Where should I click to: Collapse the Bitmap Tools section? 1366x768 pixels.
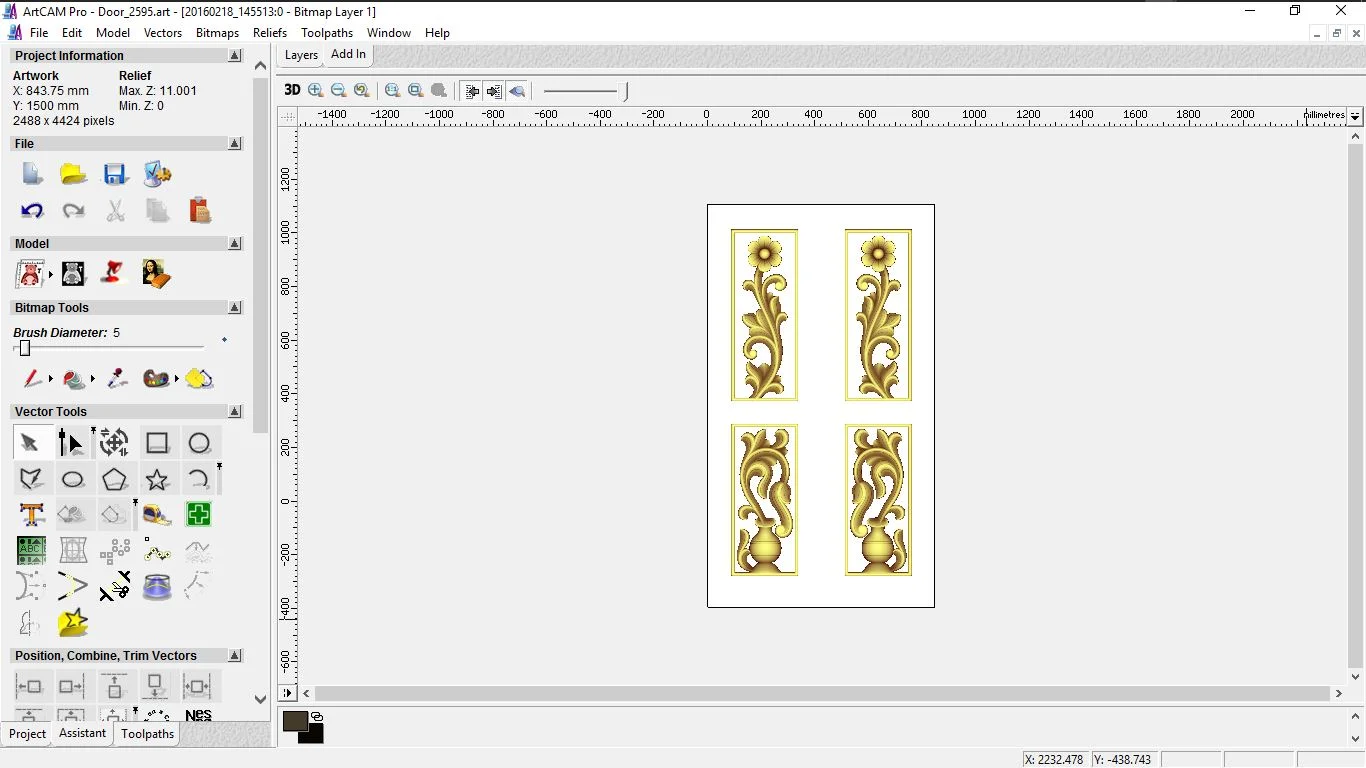(235, 308)
